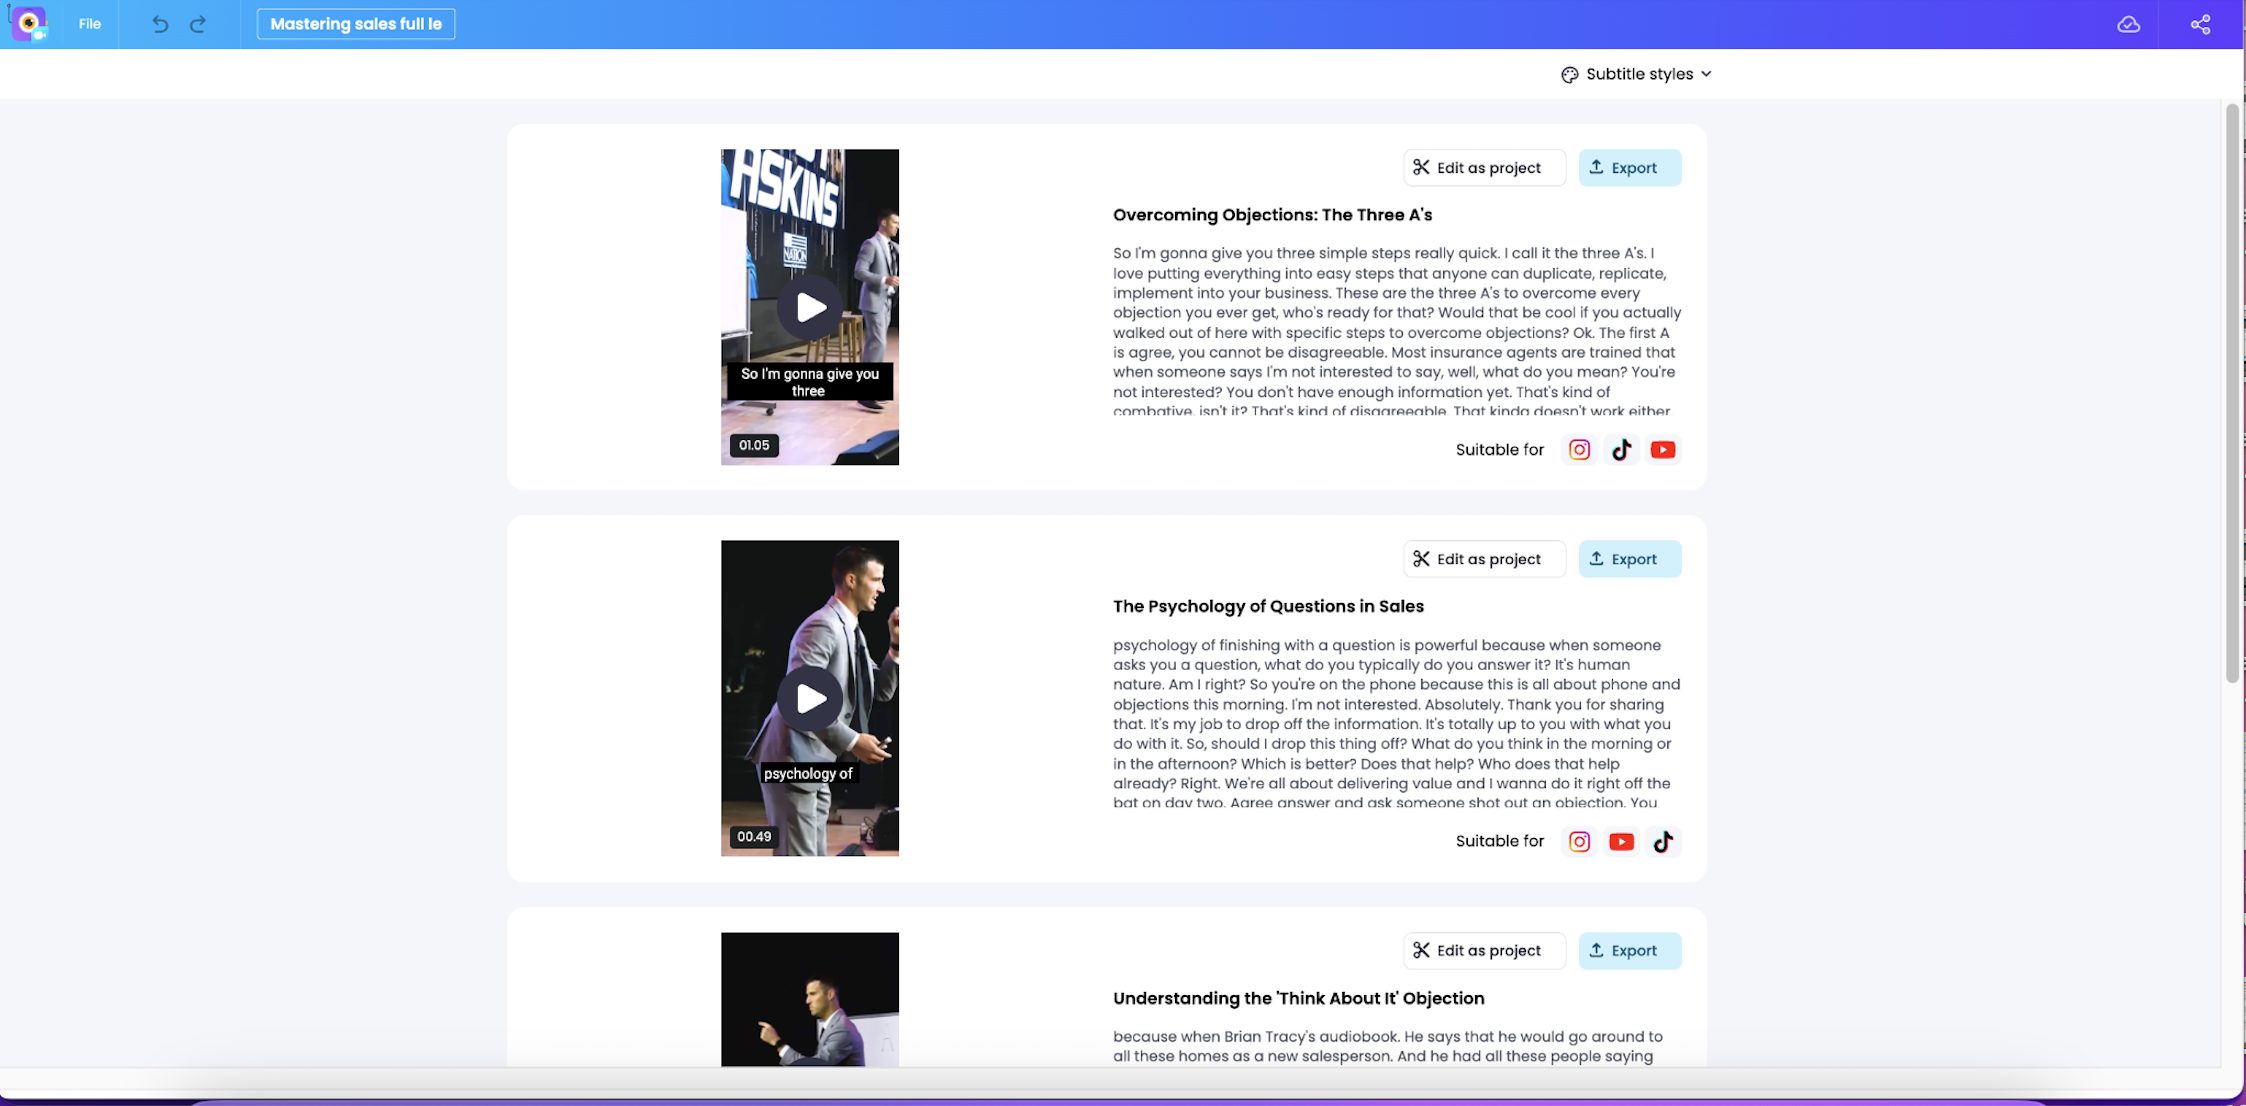Redo the last action
The width and height of the screenshot is (2246, 1106).
[x=198, y=24]
